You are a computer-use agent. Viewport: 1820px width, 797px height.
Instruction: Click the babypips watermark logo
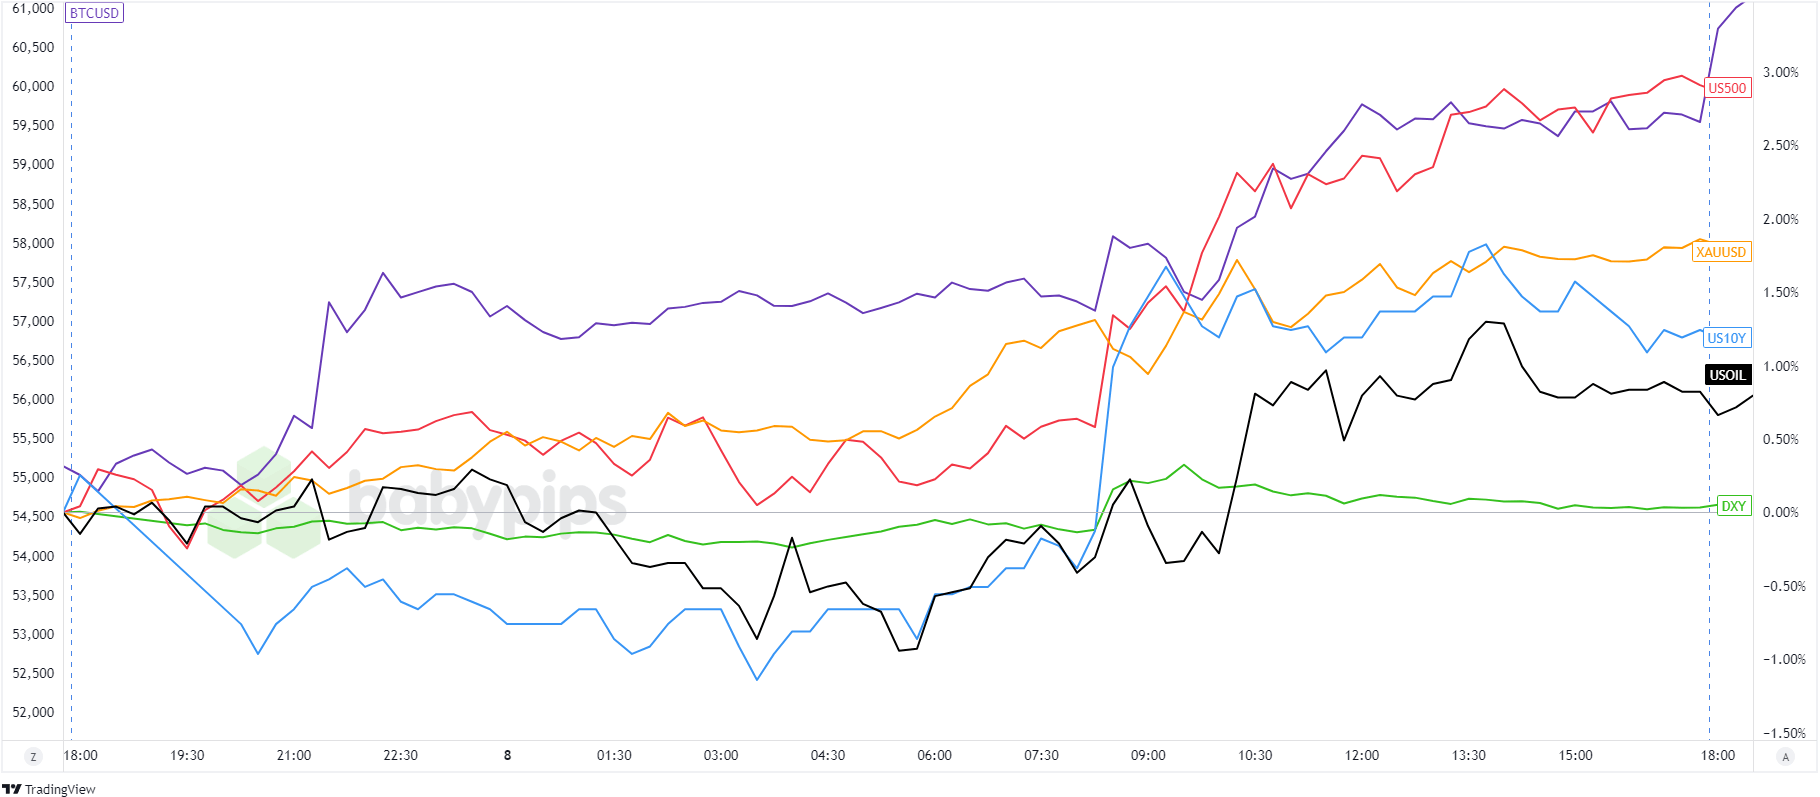[420, 503]
